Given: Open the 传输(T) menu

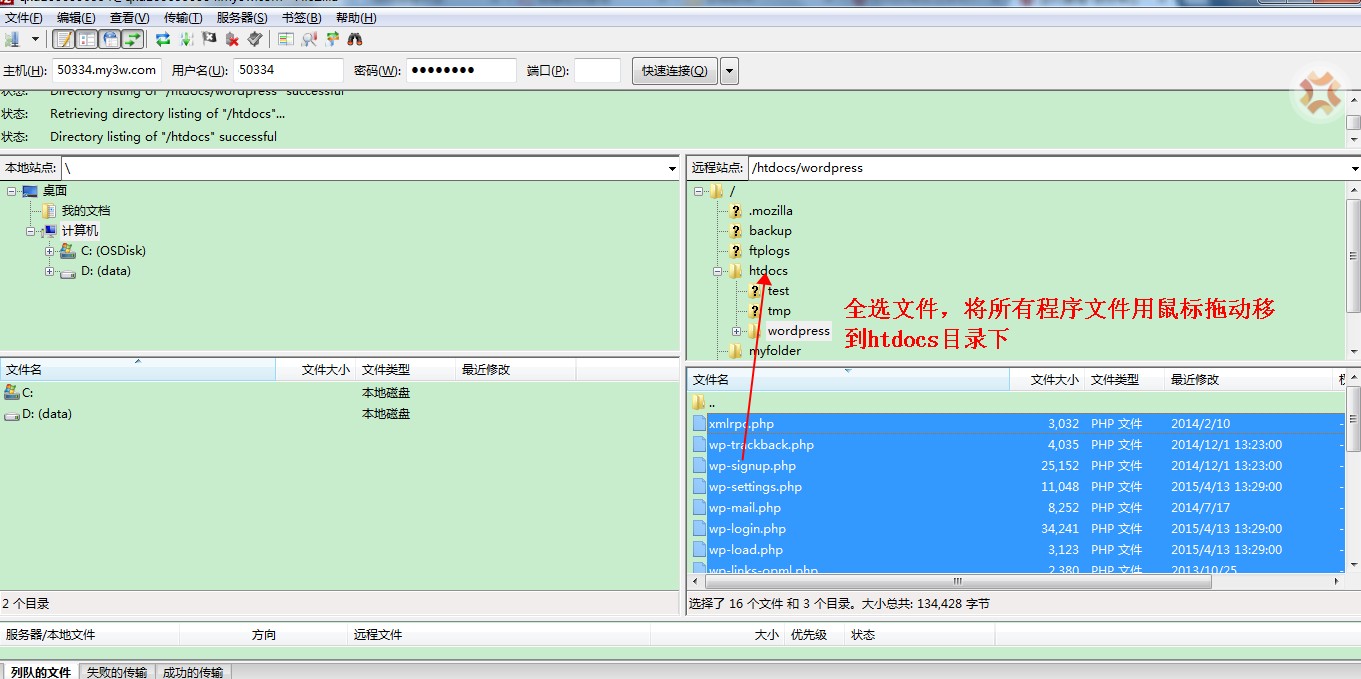Looking at the screenshot, I should pyautogui.click(x=182, y=18).
